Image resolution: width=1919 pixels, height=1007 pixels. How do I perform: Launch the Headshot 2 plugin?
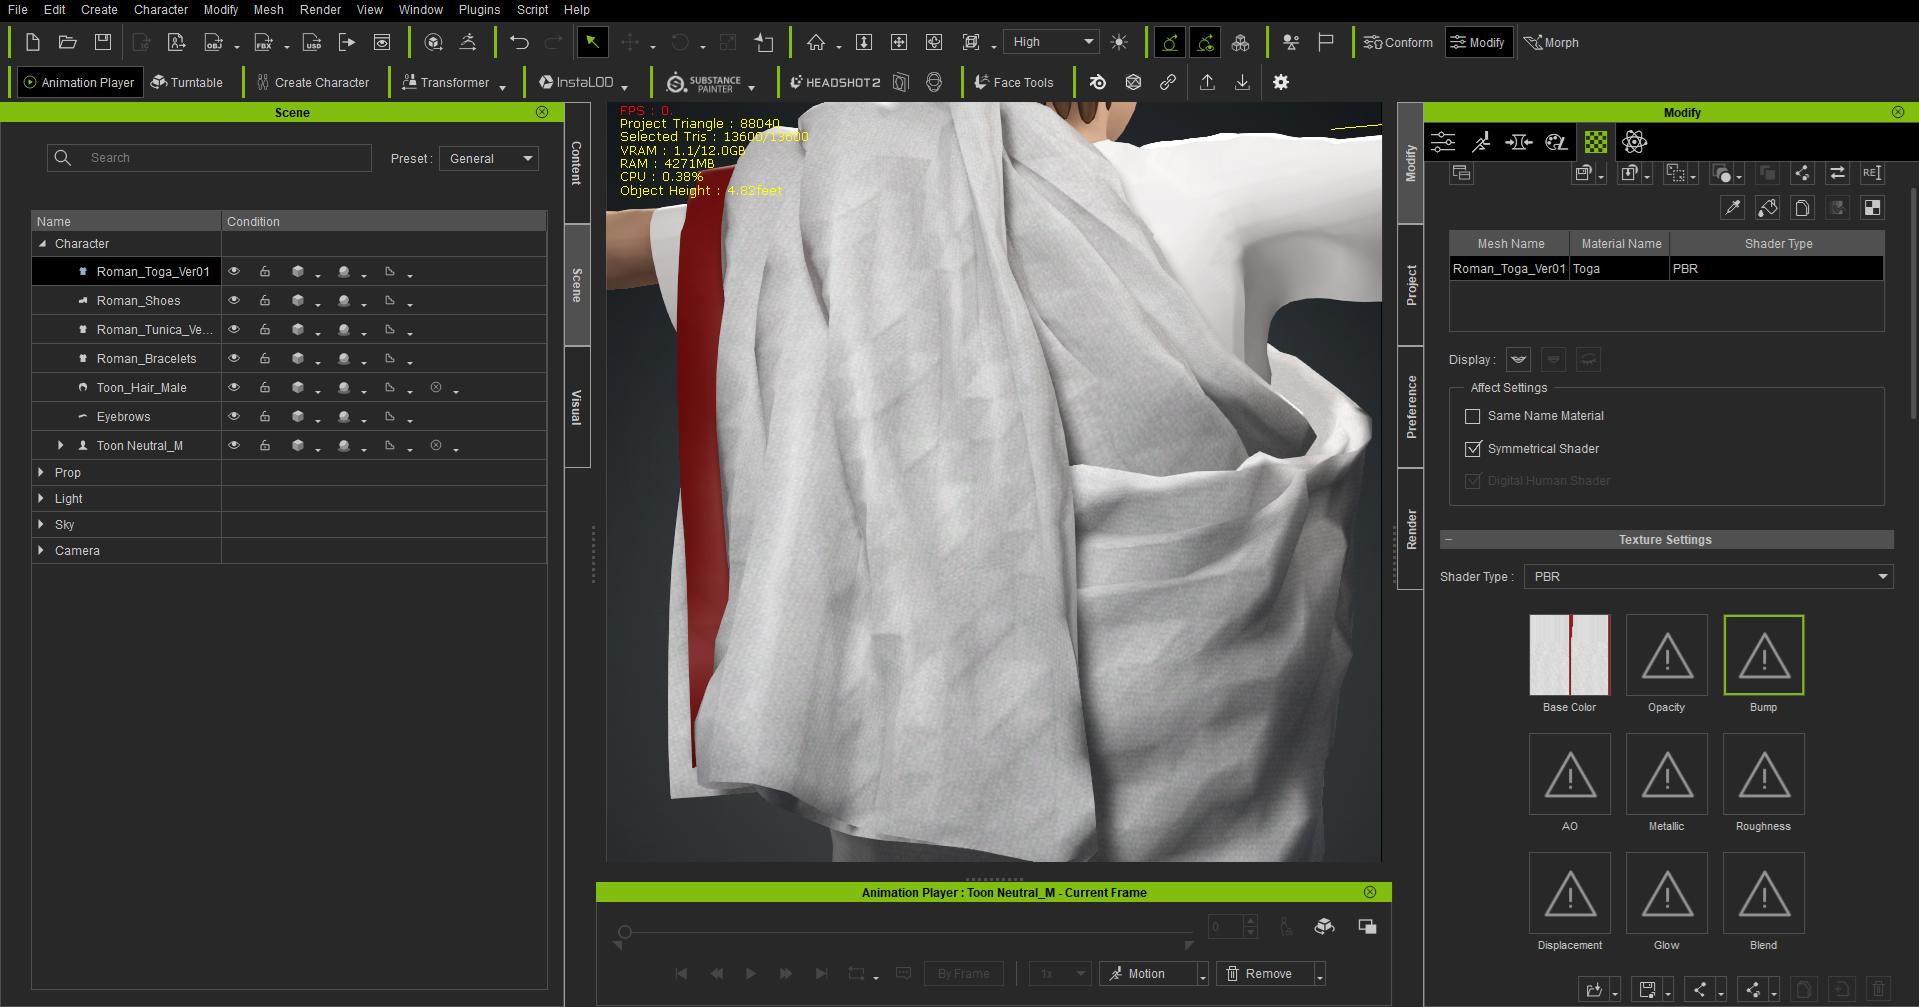coord(835,82)
